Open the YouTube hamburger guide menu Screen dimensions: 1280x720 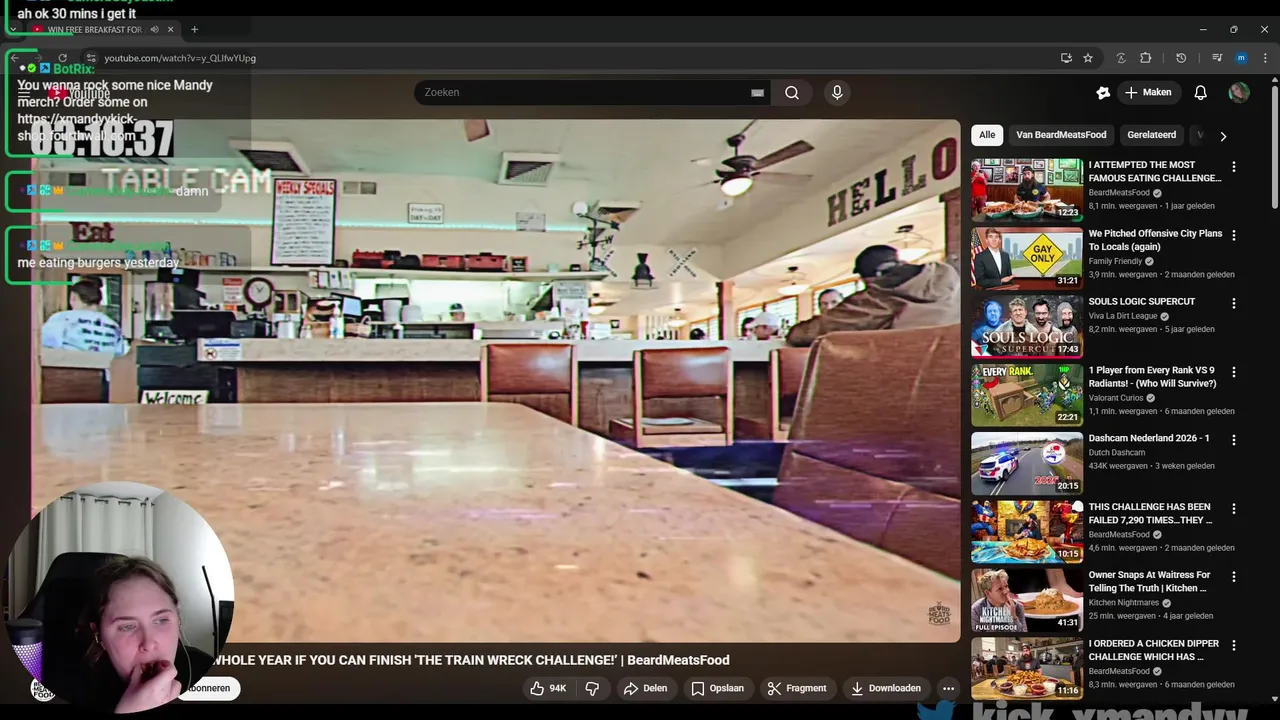click(x=24, y=93)
